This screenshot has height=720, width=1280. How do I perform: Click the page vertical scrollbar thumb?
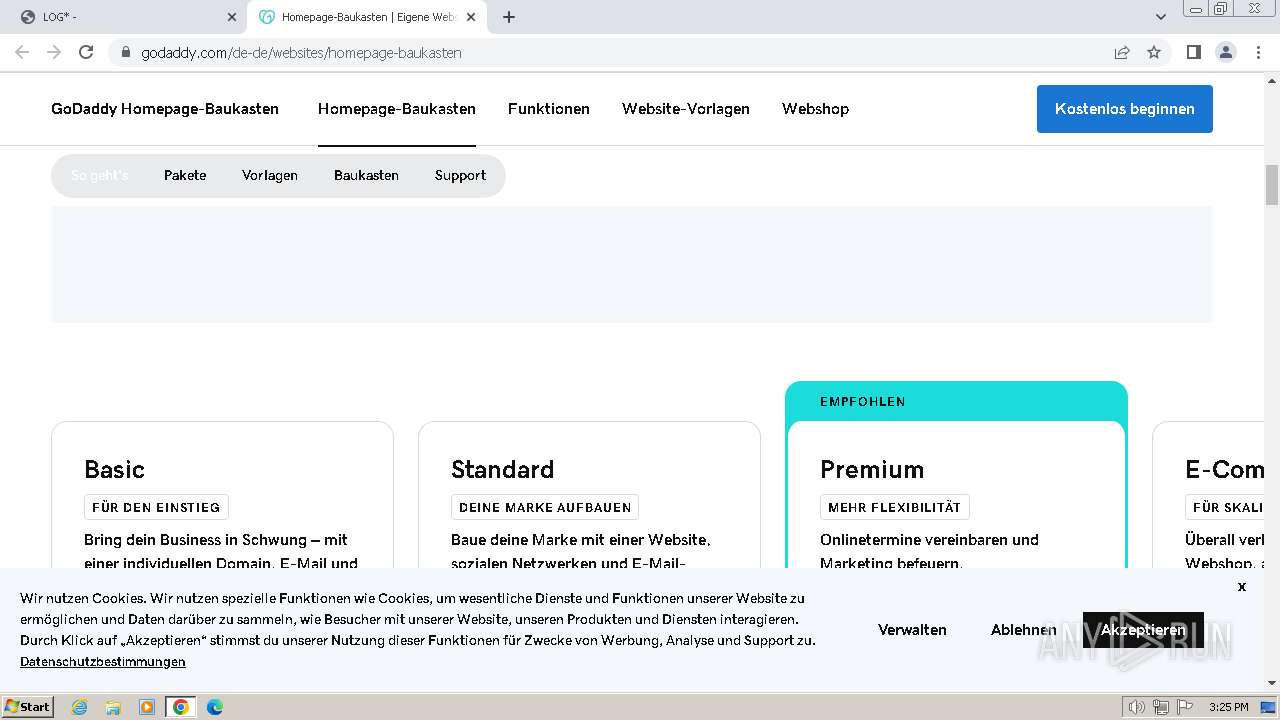pos(1272,185)
